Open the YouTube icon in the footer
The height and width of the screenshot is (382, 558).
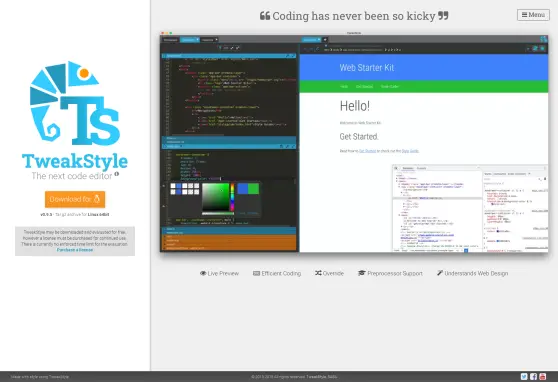coord(542,376)
